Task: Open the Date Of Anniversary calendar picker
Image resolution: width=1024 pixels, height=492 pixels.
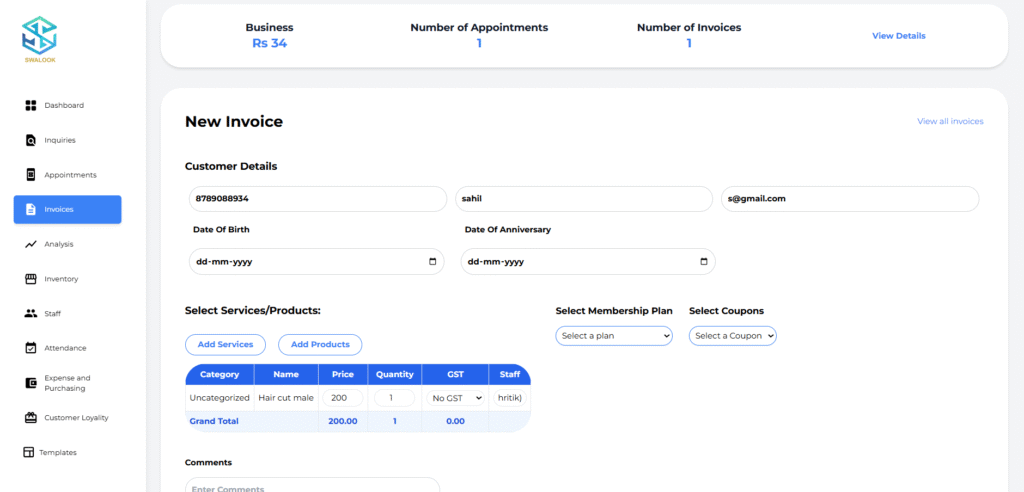Action: 704,262
